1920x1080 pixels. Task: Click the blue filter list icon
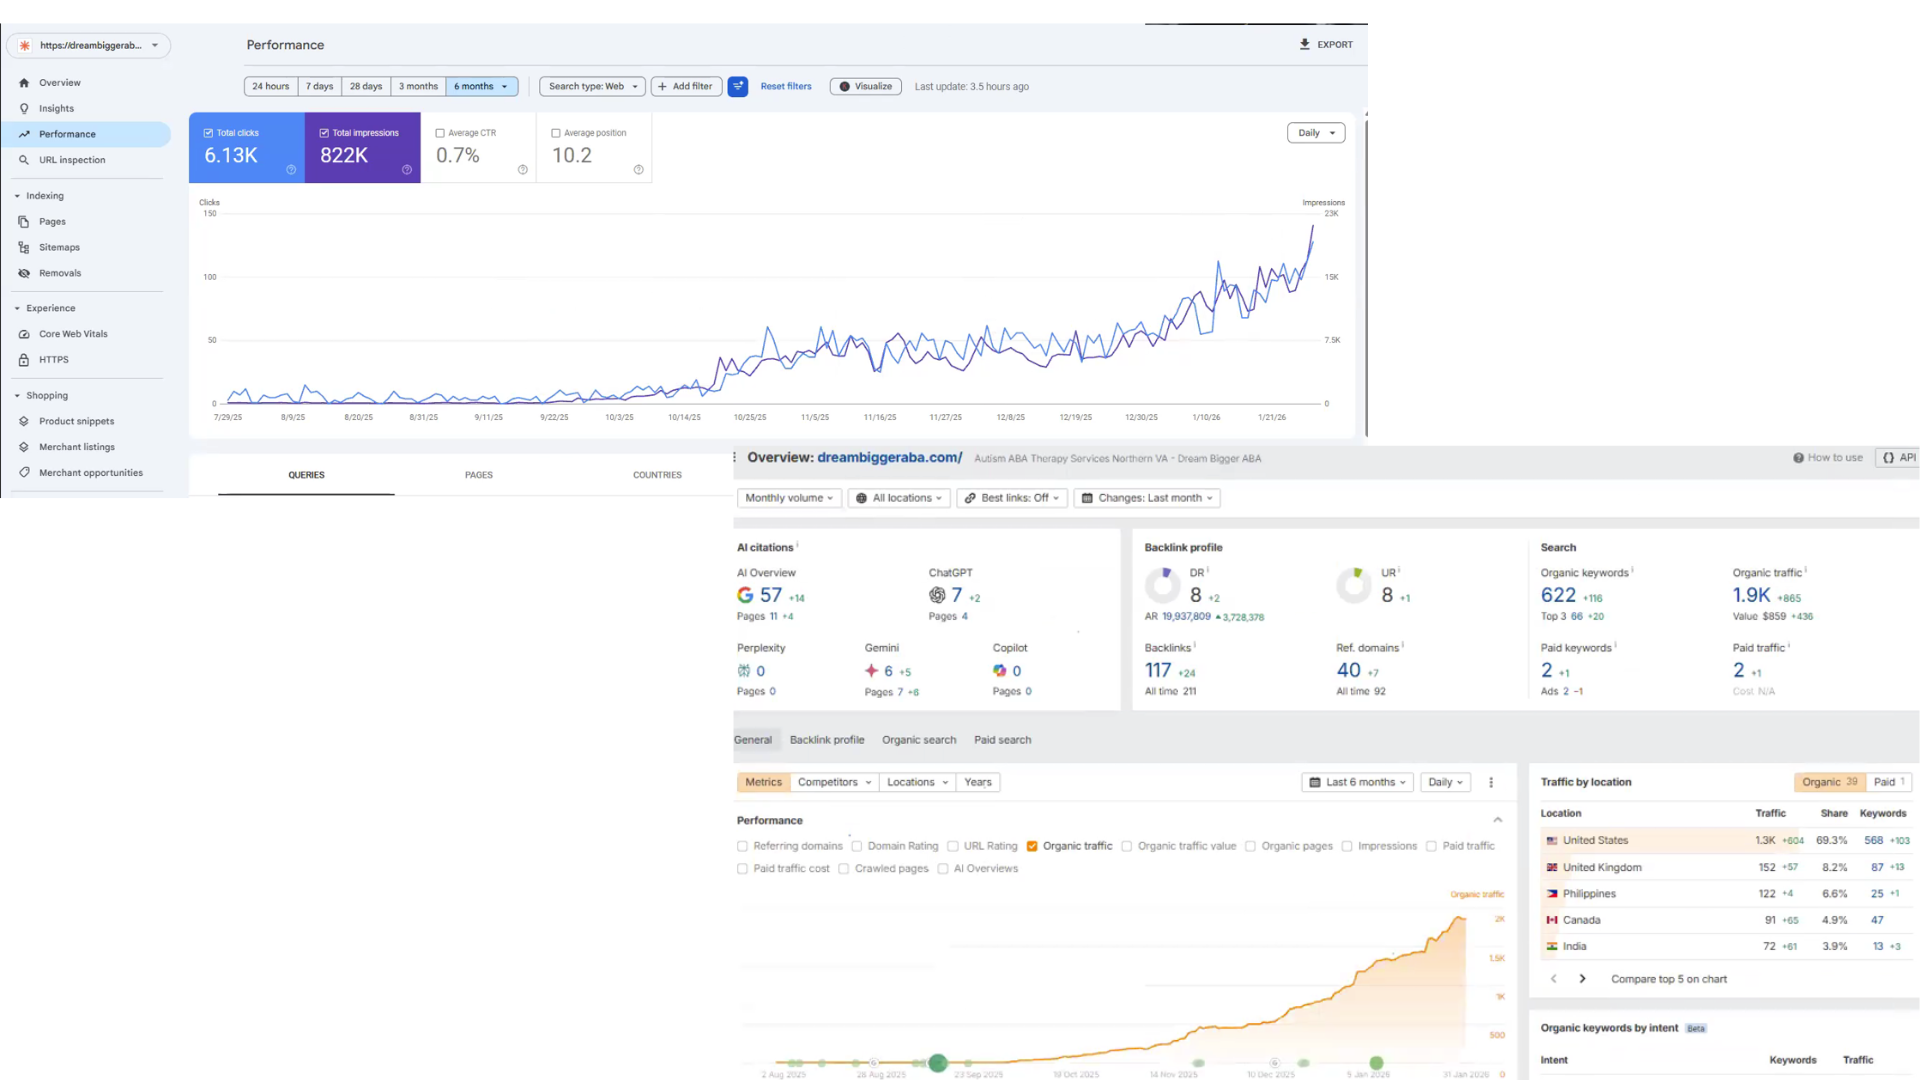click(737, 87)
